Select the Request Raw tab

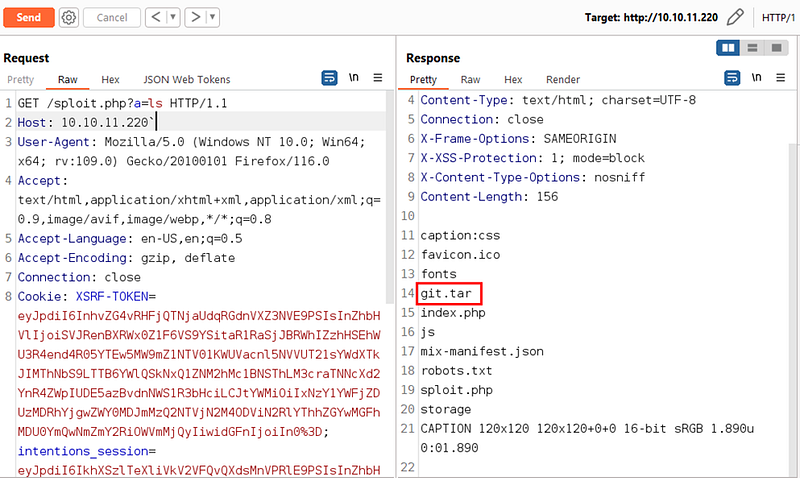(x=67, y=80)
